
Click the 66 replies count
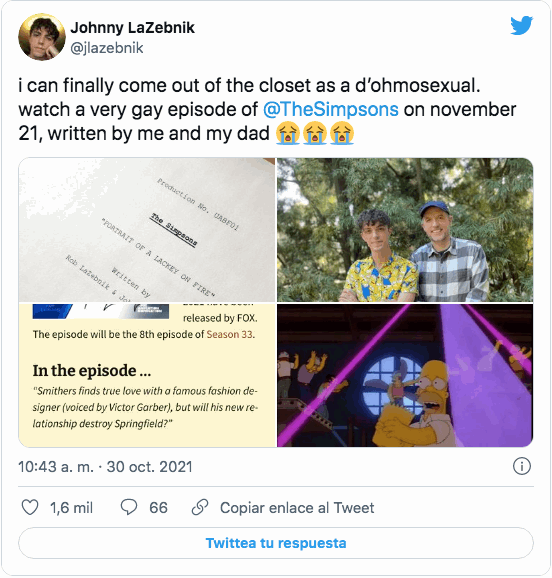click(x=158, y=508)
